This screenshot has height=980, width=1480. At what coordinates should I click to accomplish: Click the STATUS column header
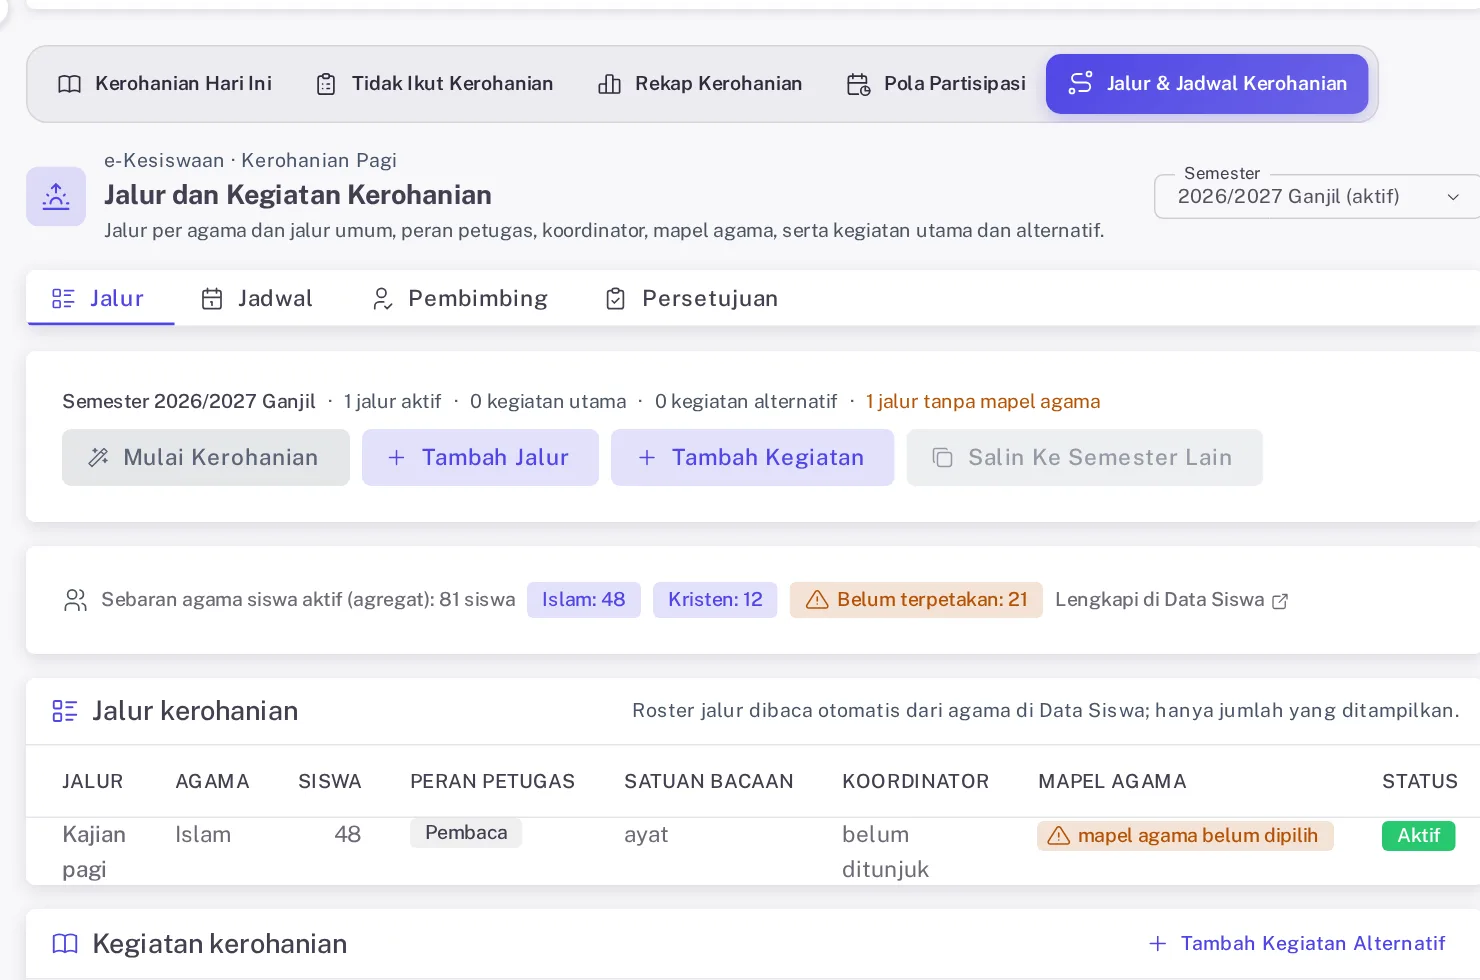(1420, 782)
